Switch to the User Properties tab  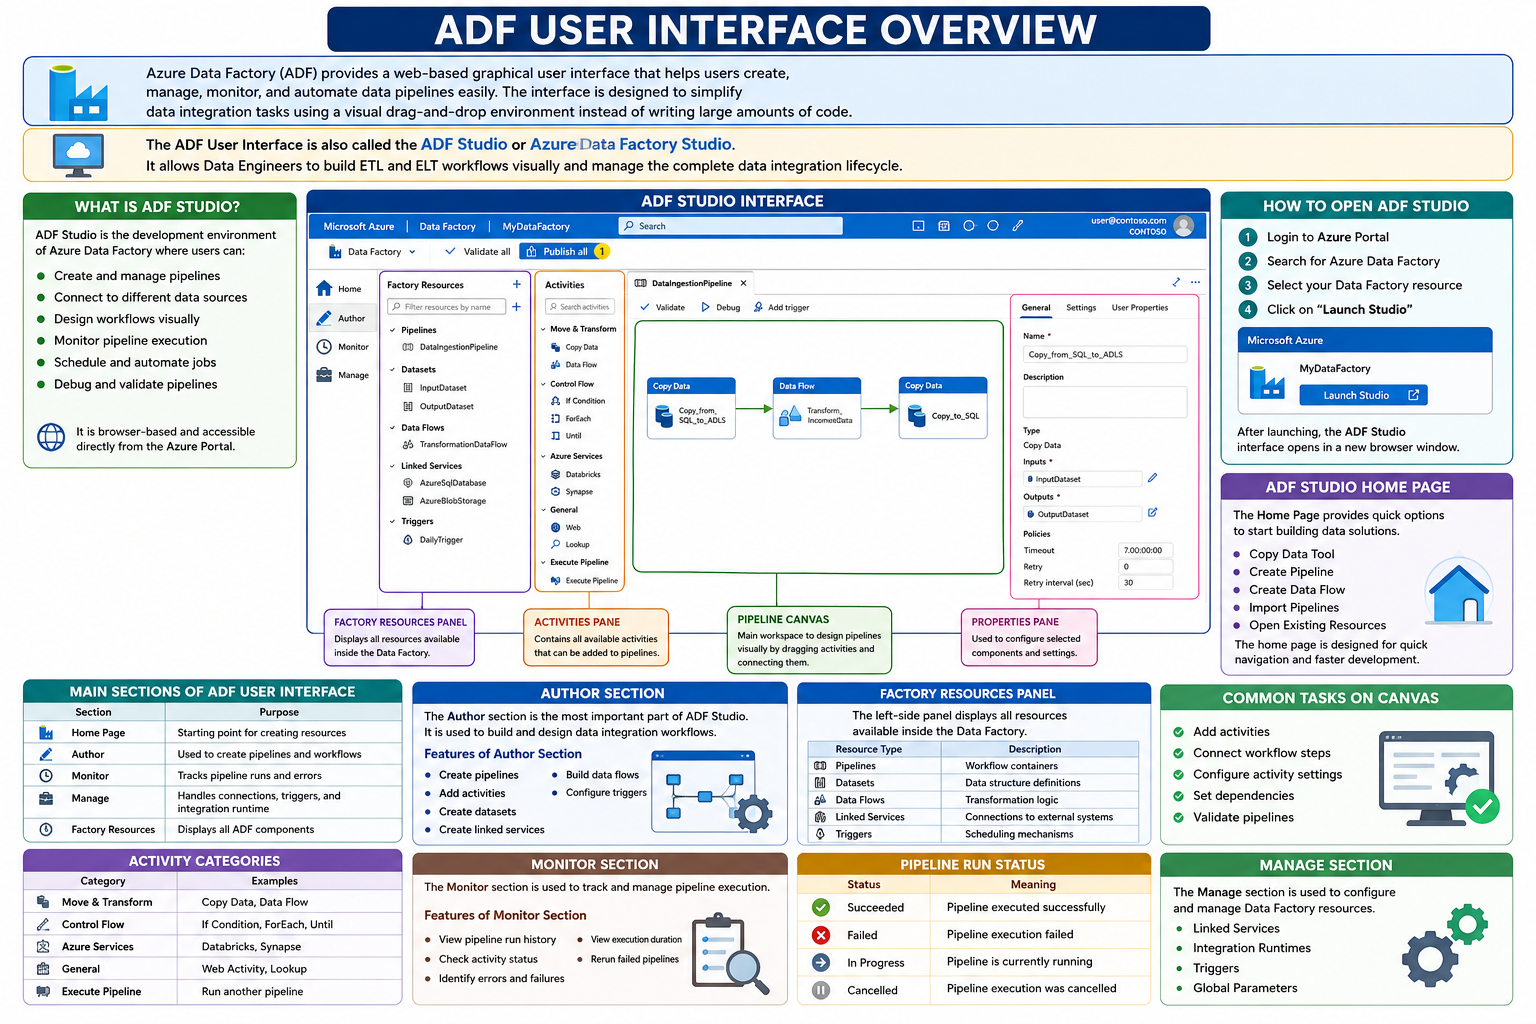coord(1140,308)
